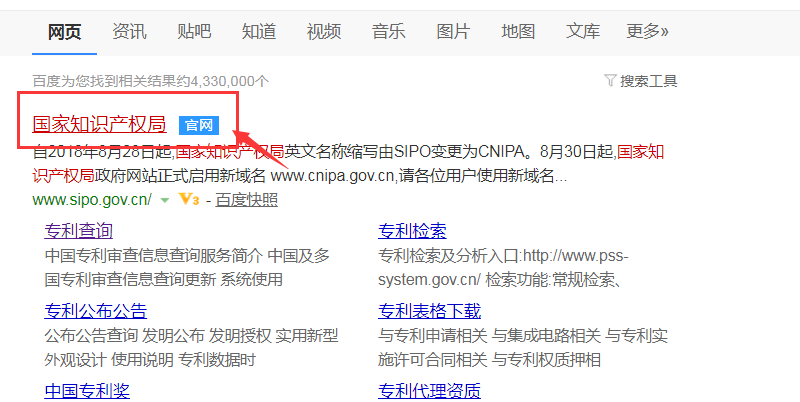
Task: Click the funnel icon beside 搜索工具
Action: [610, 81]
